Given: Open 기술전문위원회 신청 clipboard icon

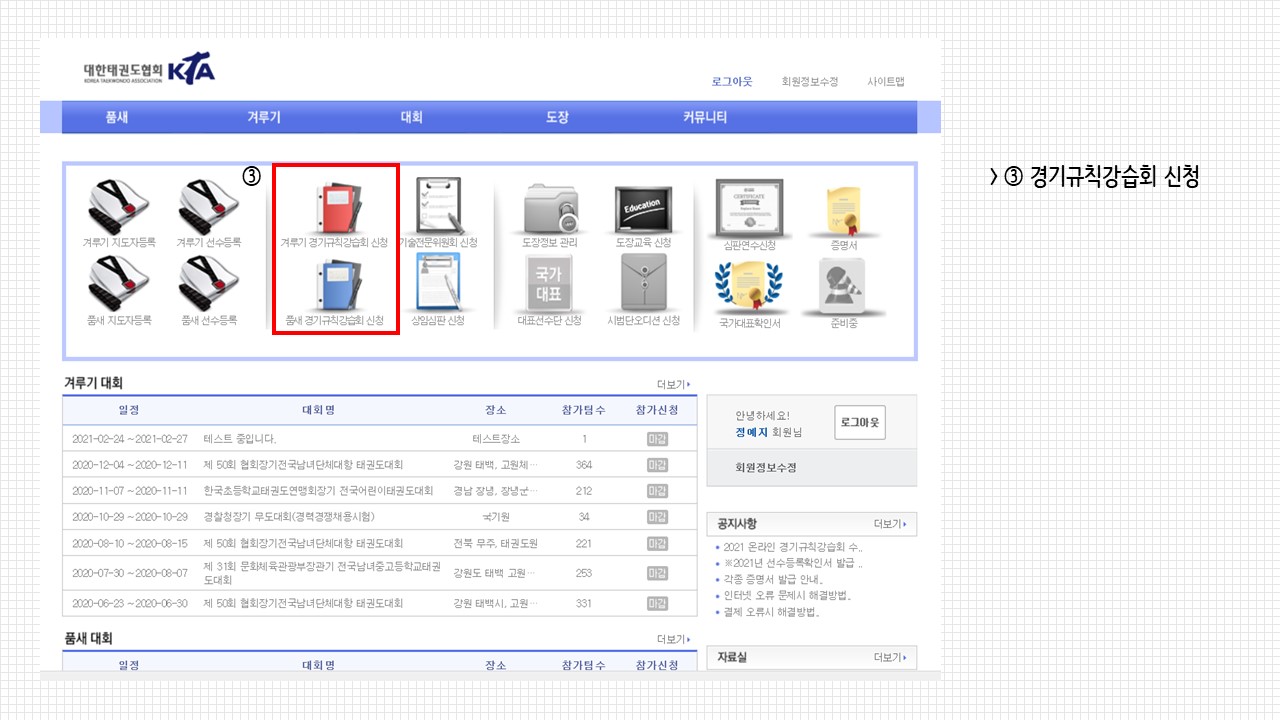Looking at the screenshot, I should click(438, 206).
